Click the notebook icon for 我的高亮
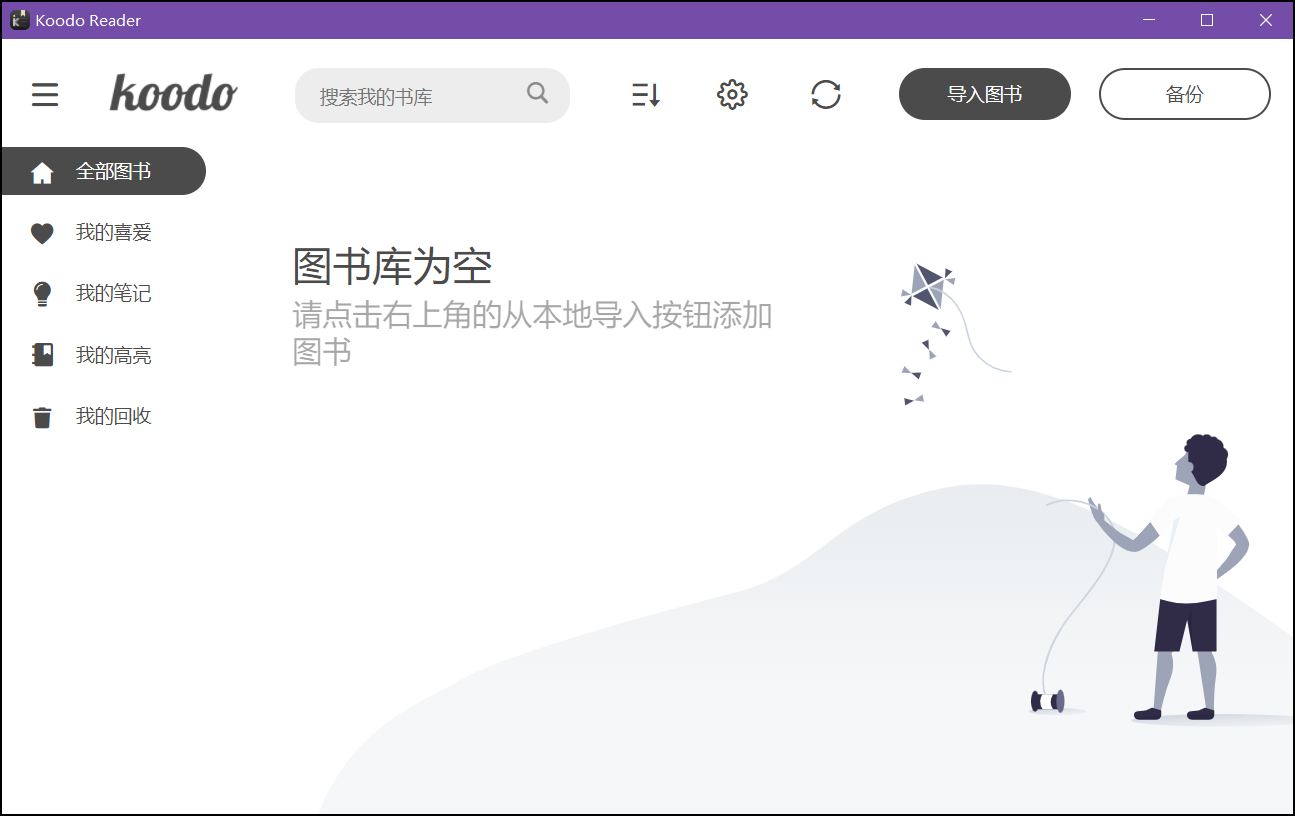This screenshot has width=1295, height=816. click(42, 355)
